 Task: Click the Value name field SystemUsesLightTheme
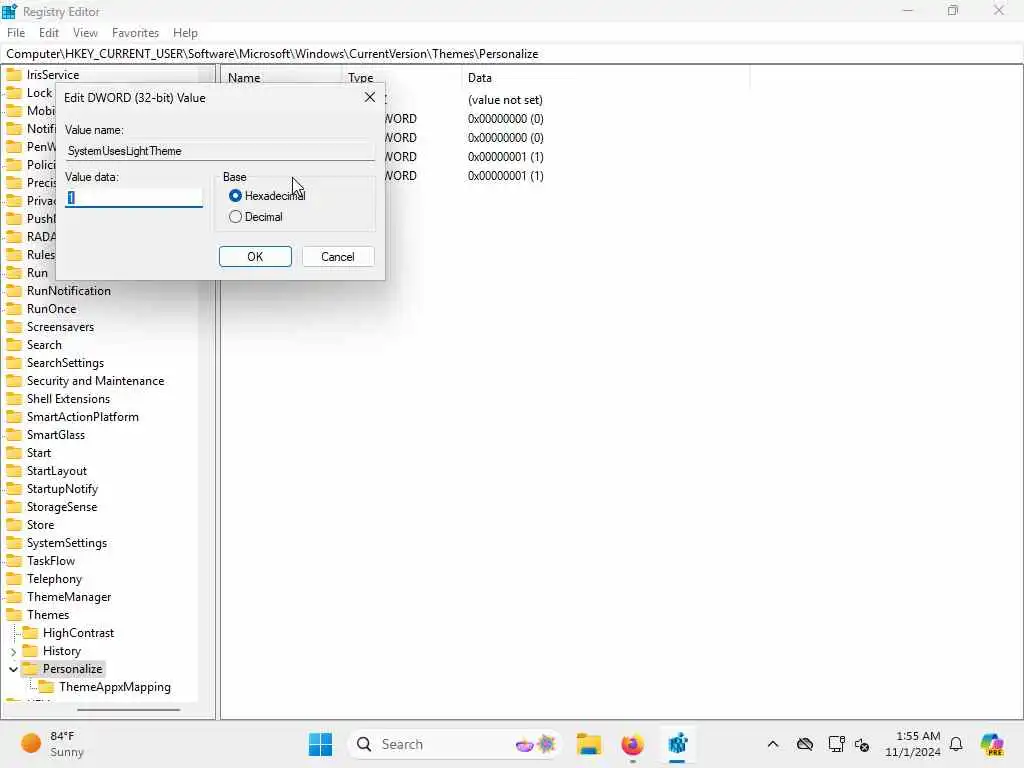point(220,151)
